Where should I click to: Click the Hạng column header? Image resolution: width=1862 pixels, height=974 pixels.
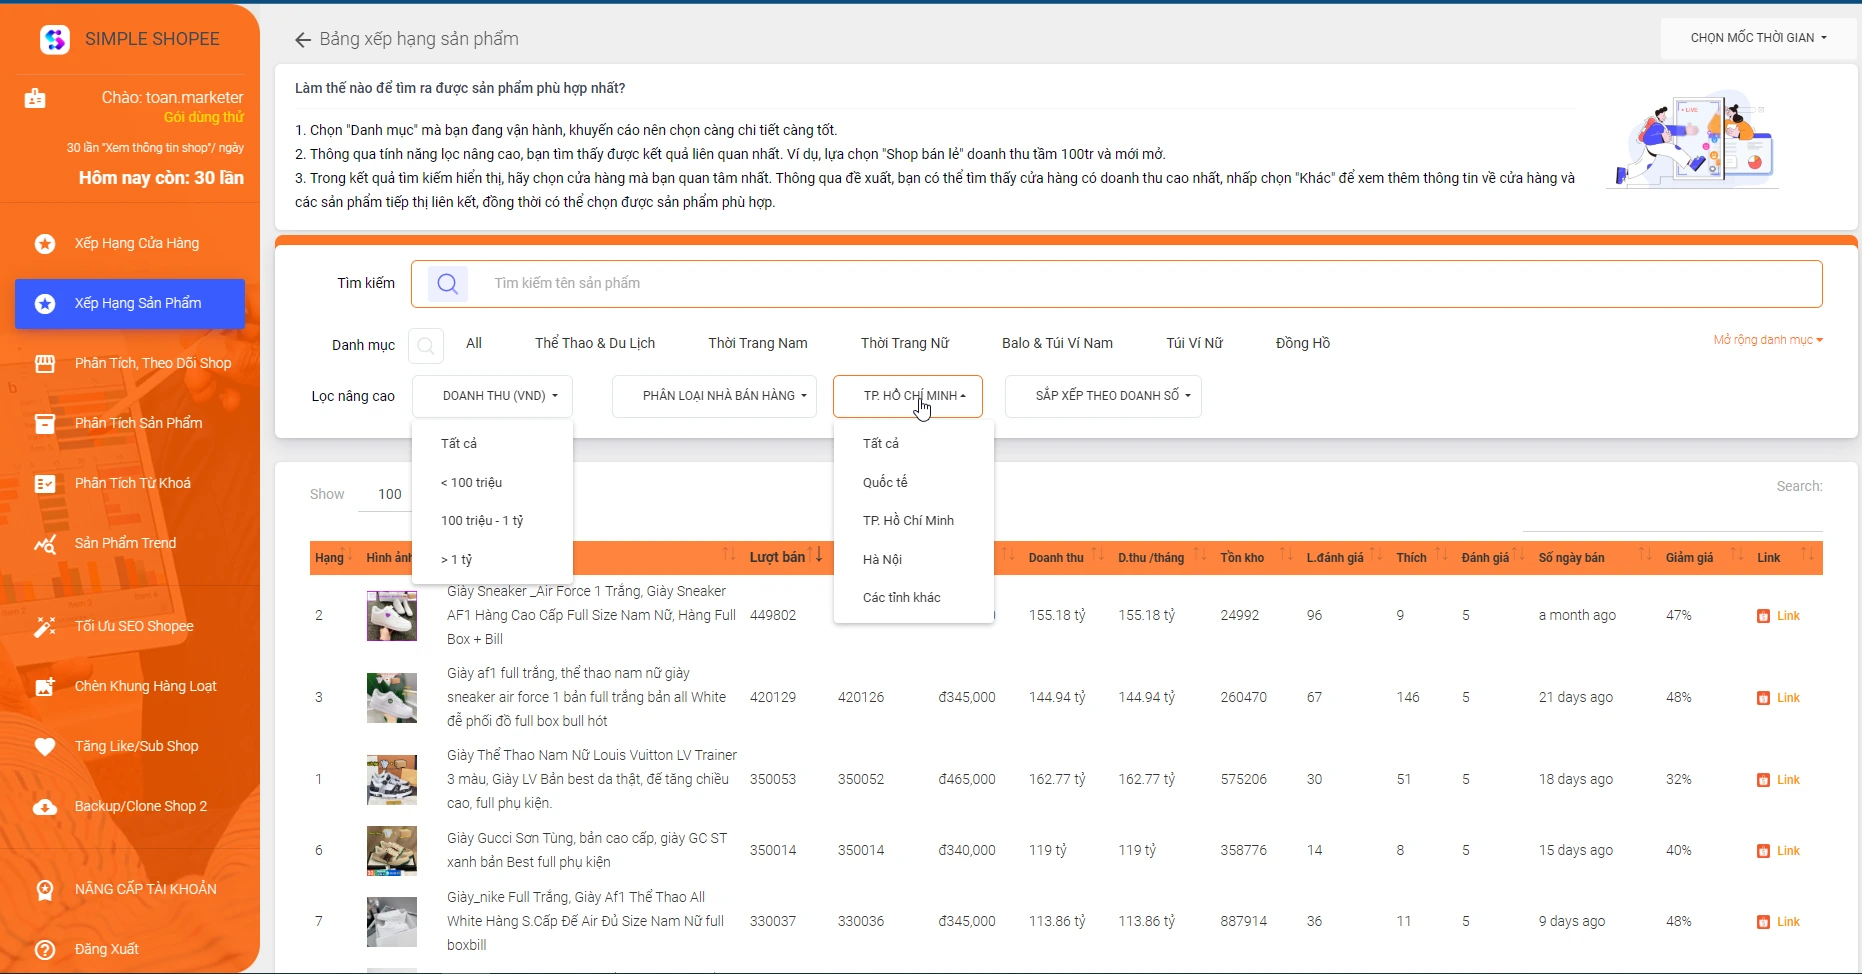pos(334,558)
